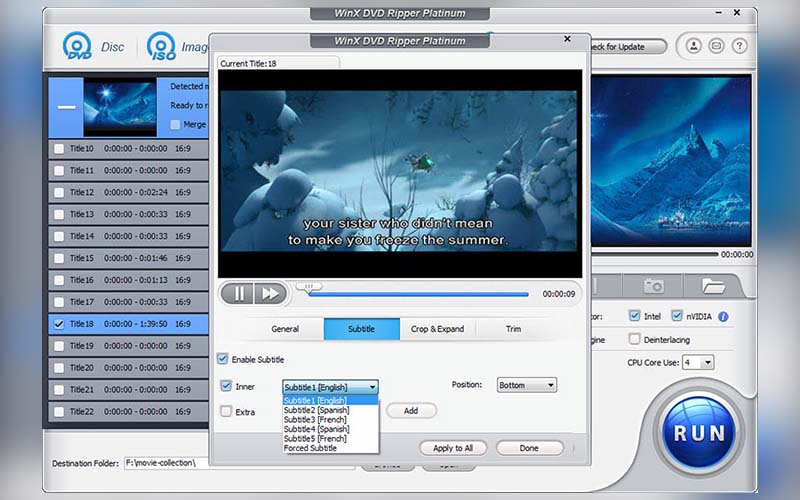This screenshot has width=800, height=500.
Task: Select the Title14 row
Action: 129,236
